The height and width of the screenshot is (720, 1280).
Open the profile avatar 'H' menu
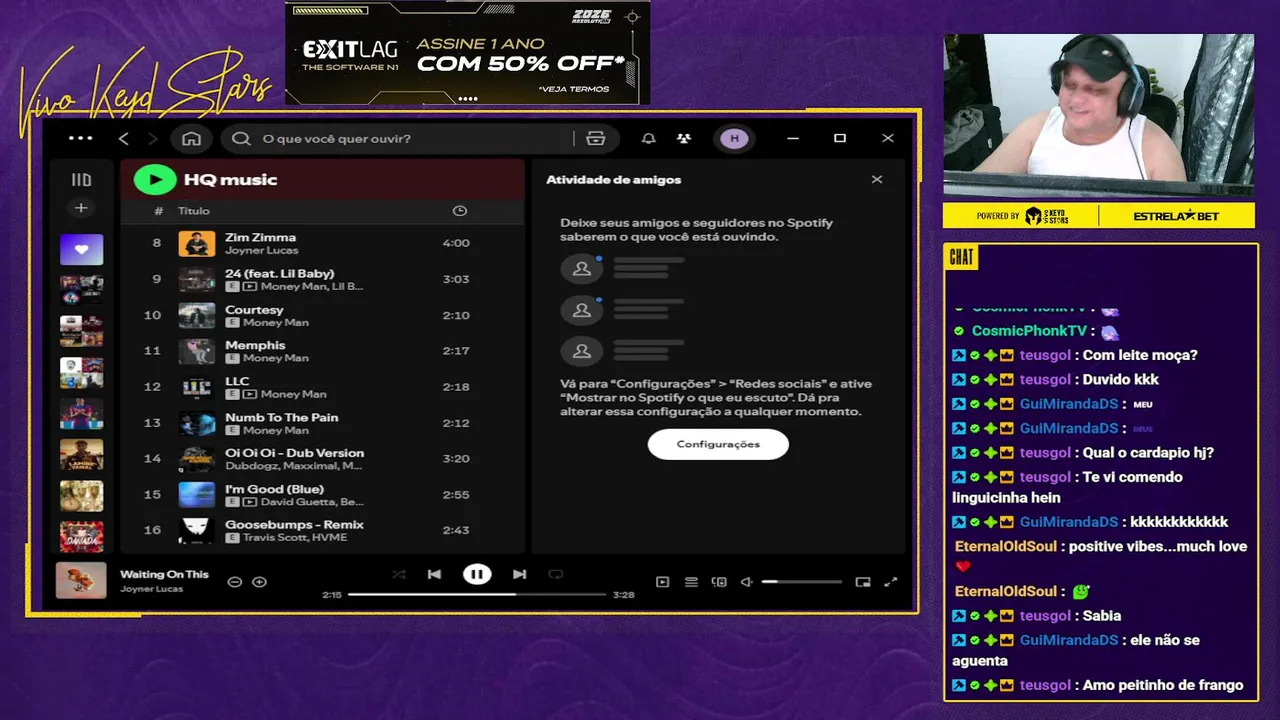pos(734,138)
